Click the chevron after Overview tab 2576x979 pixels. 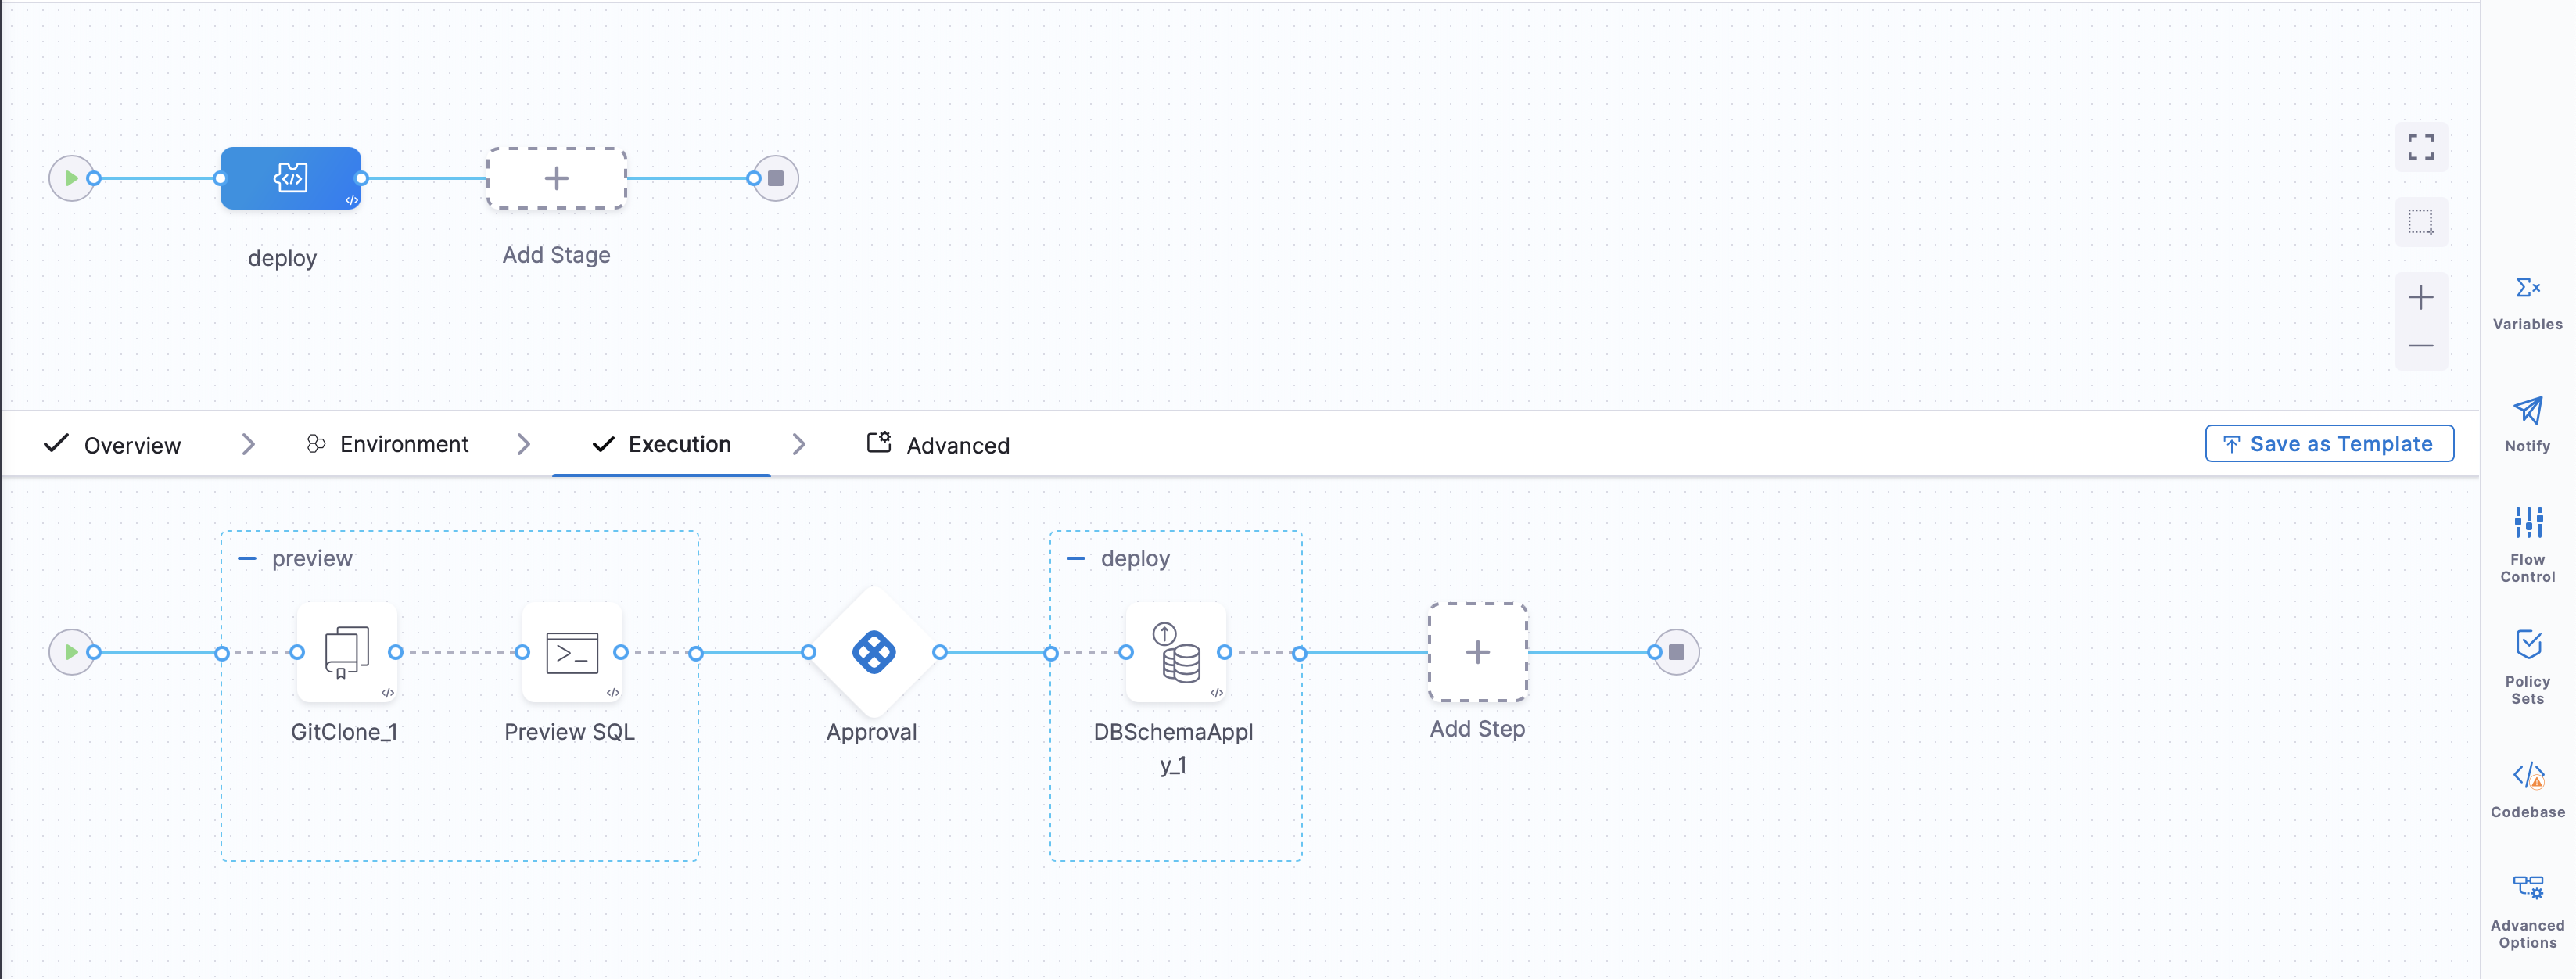[249, 444]
